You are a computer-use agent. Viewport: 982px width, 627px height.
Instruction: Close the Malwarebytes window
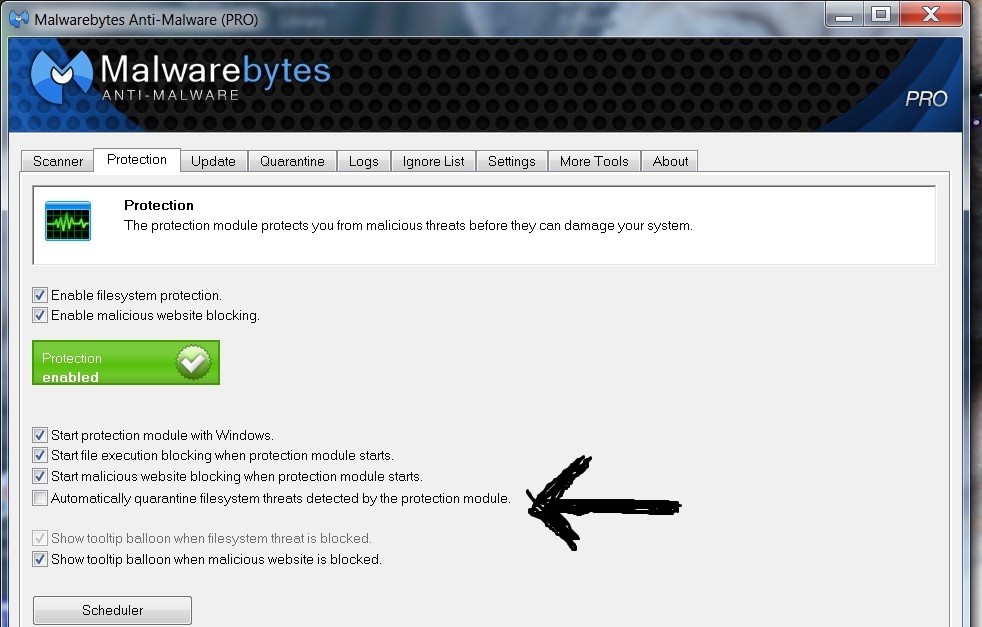(x=931, y=14)
